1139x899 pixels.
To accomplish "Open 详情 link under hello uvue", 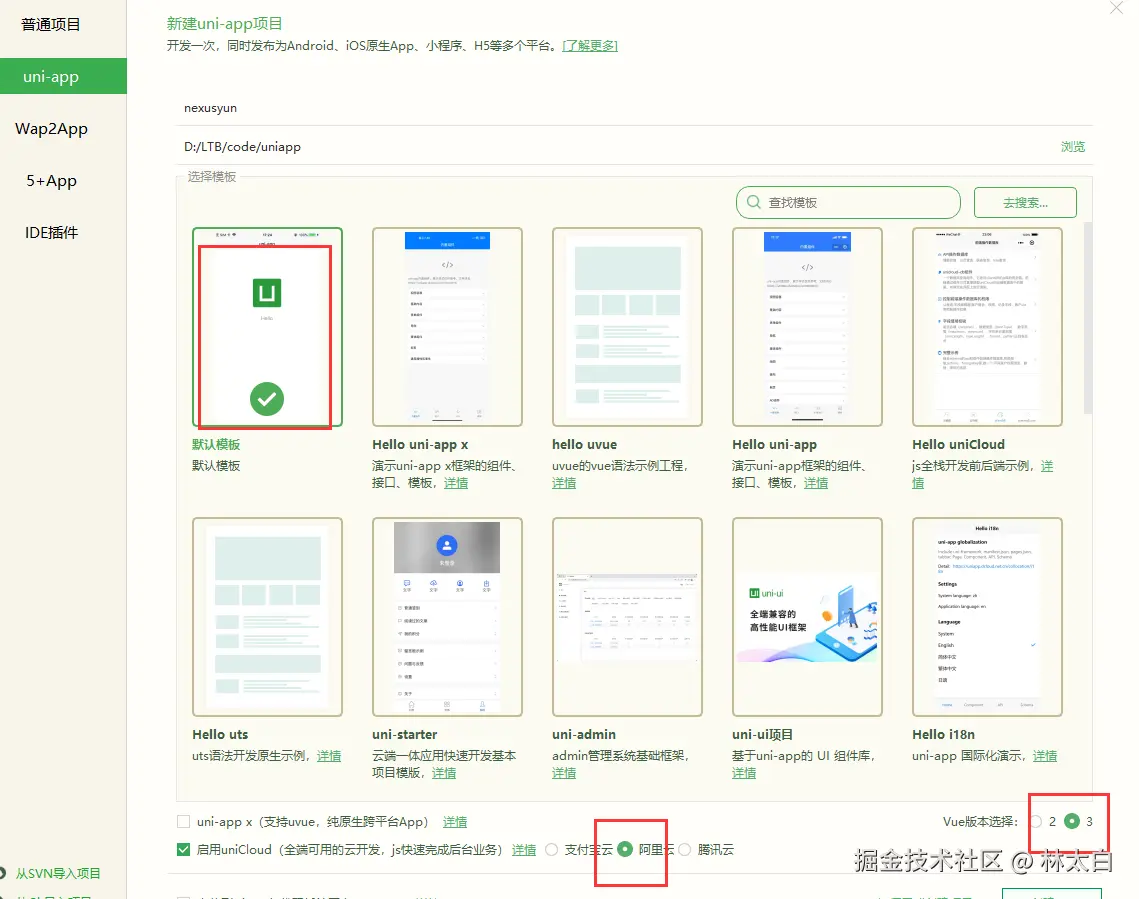I will point(564,483).
